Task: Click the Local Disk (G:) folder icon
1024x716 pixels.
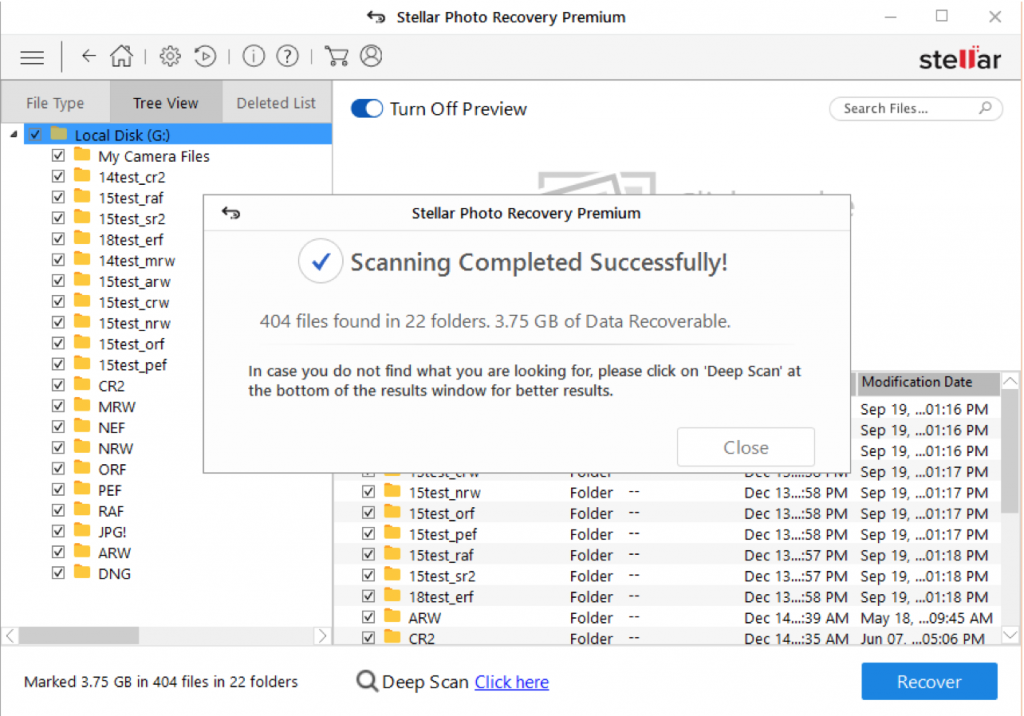Action: click(59, 134)
